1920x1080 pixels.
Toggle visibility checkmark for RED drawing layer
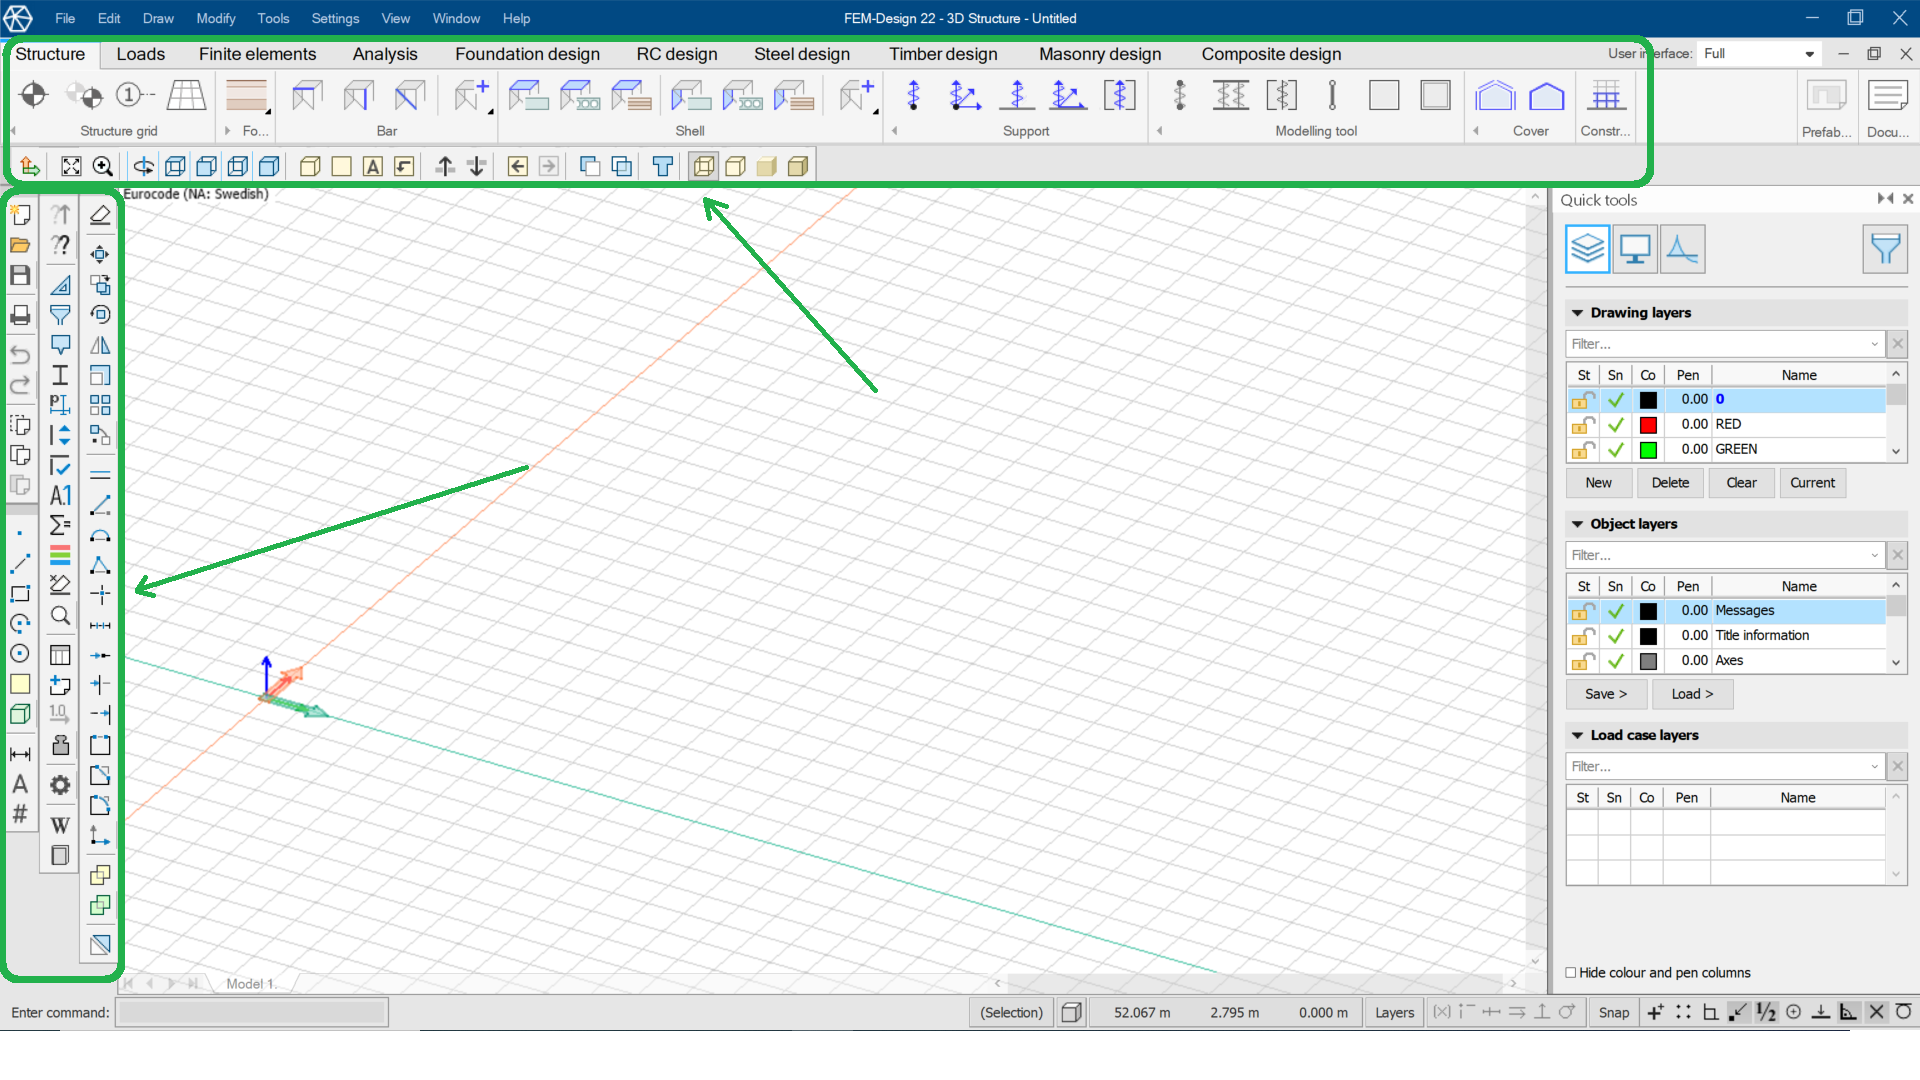click(x=1615, y=425)
